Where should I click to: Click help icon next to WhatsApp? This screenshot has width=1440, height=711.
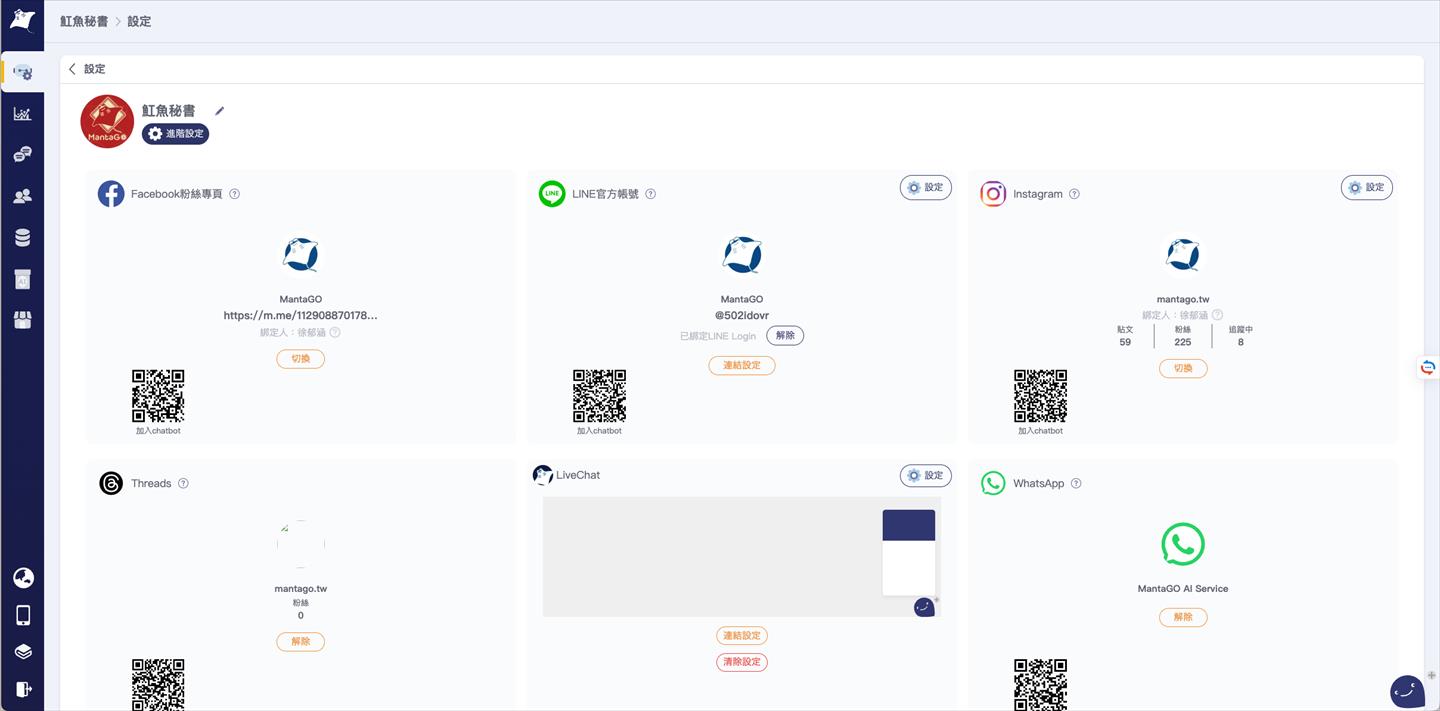1076,483
